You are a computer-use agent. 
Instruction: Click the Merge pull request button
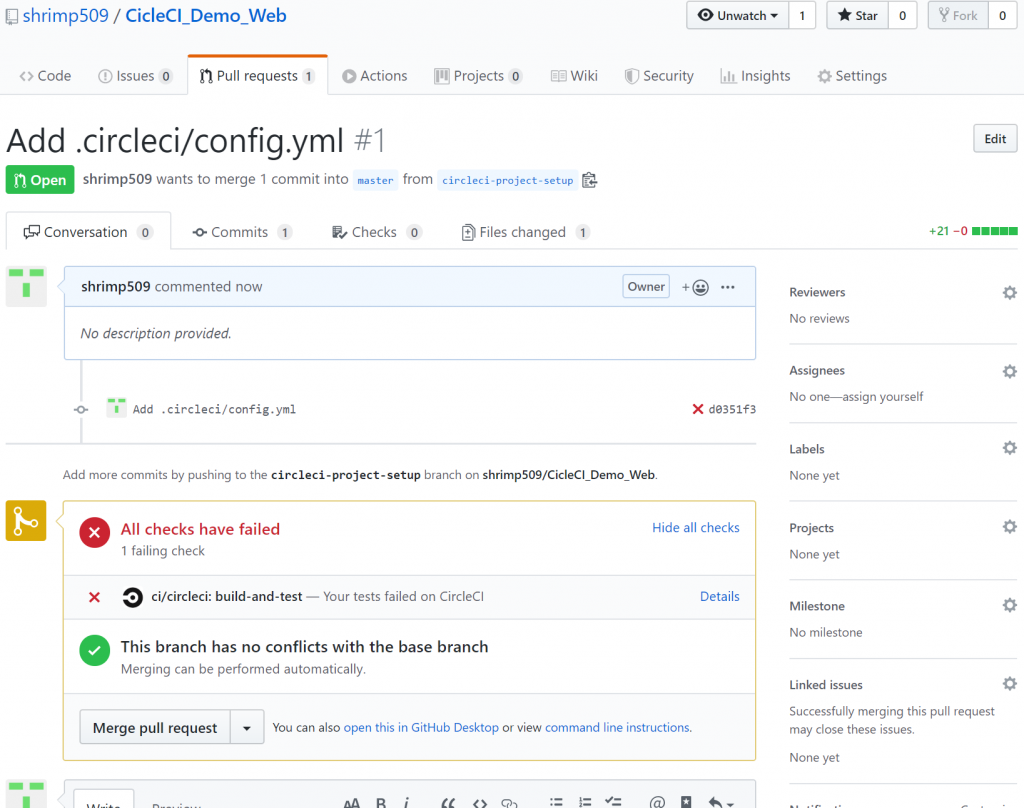(155, 727)
